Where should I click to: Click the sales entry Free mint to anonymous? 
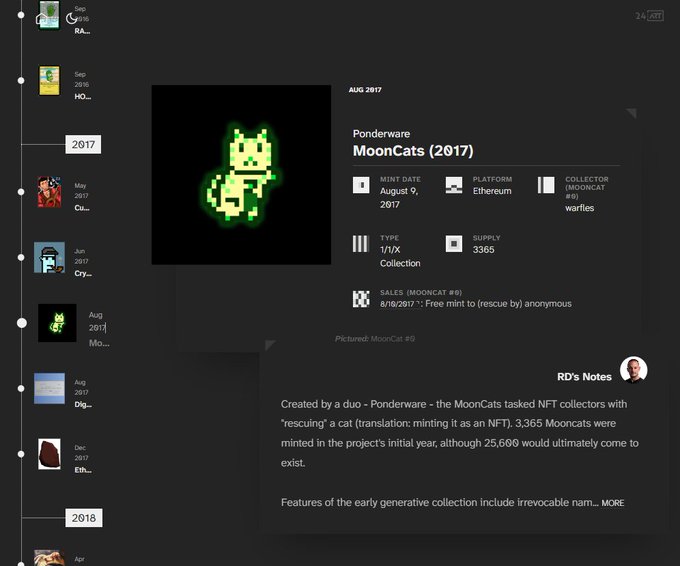pos(476,304)
